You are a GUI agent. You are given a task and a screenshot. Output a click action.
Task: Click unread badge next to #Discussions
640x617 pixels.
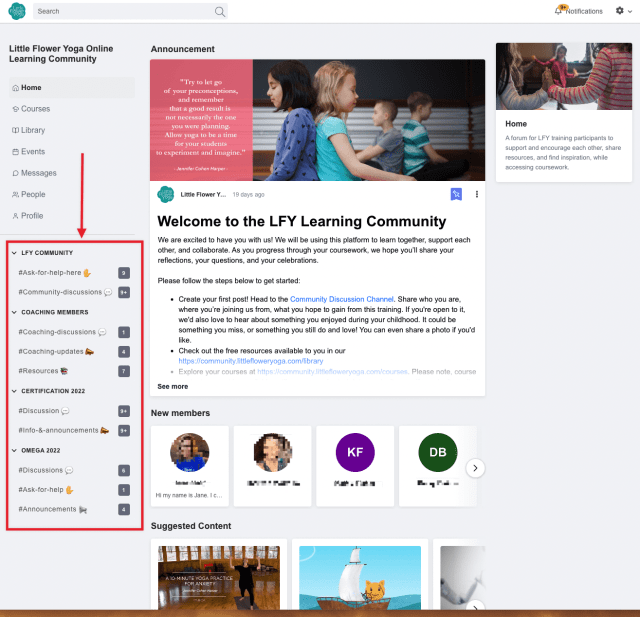[x=124, y=470]
